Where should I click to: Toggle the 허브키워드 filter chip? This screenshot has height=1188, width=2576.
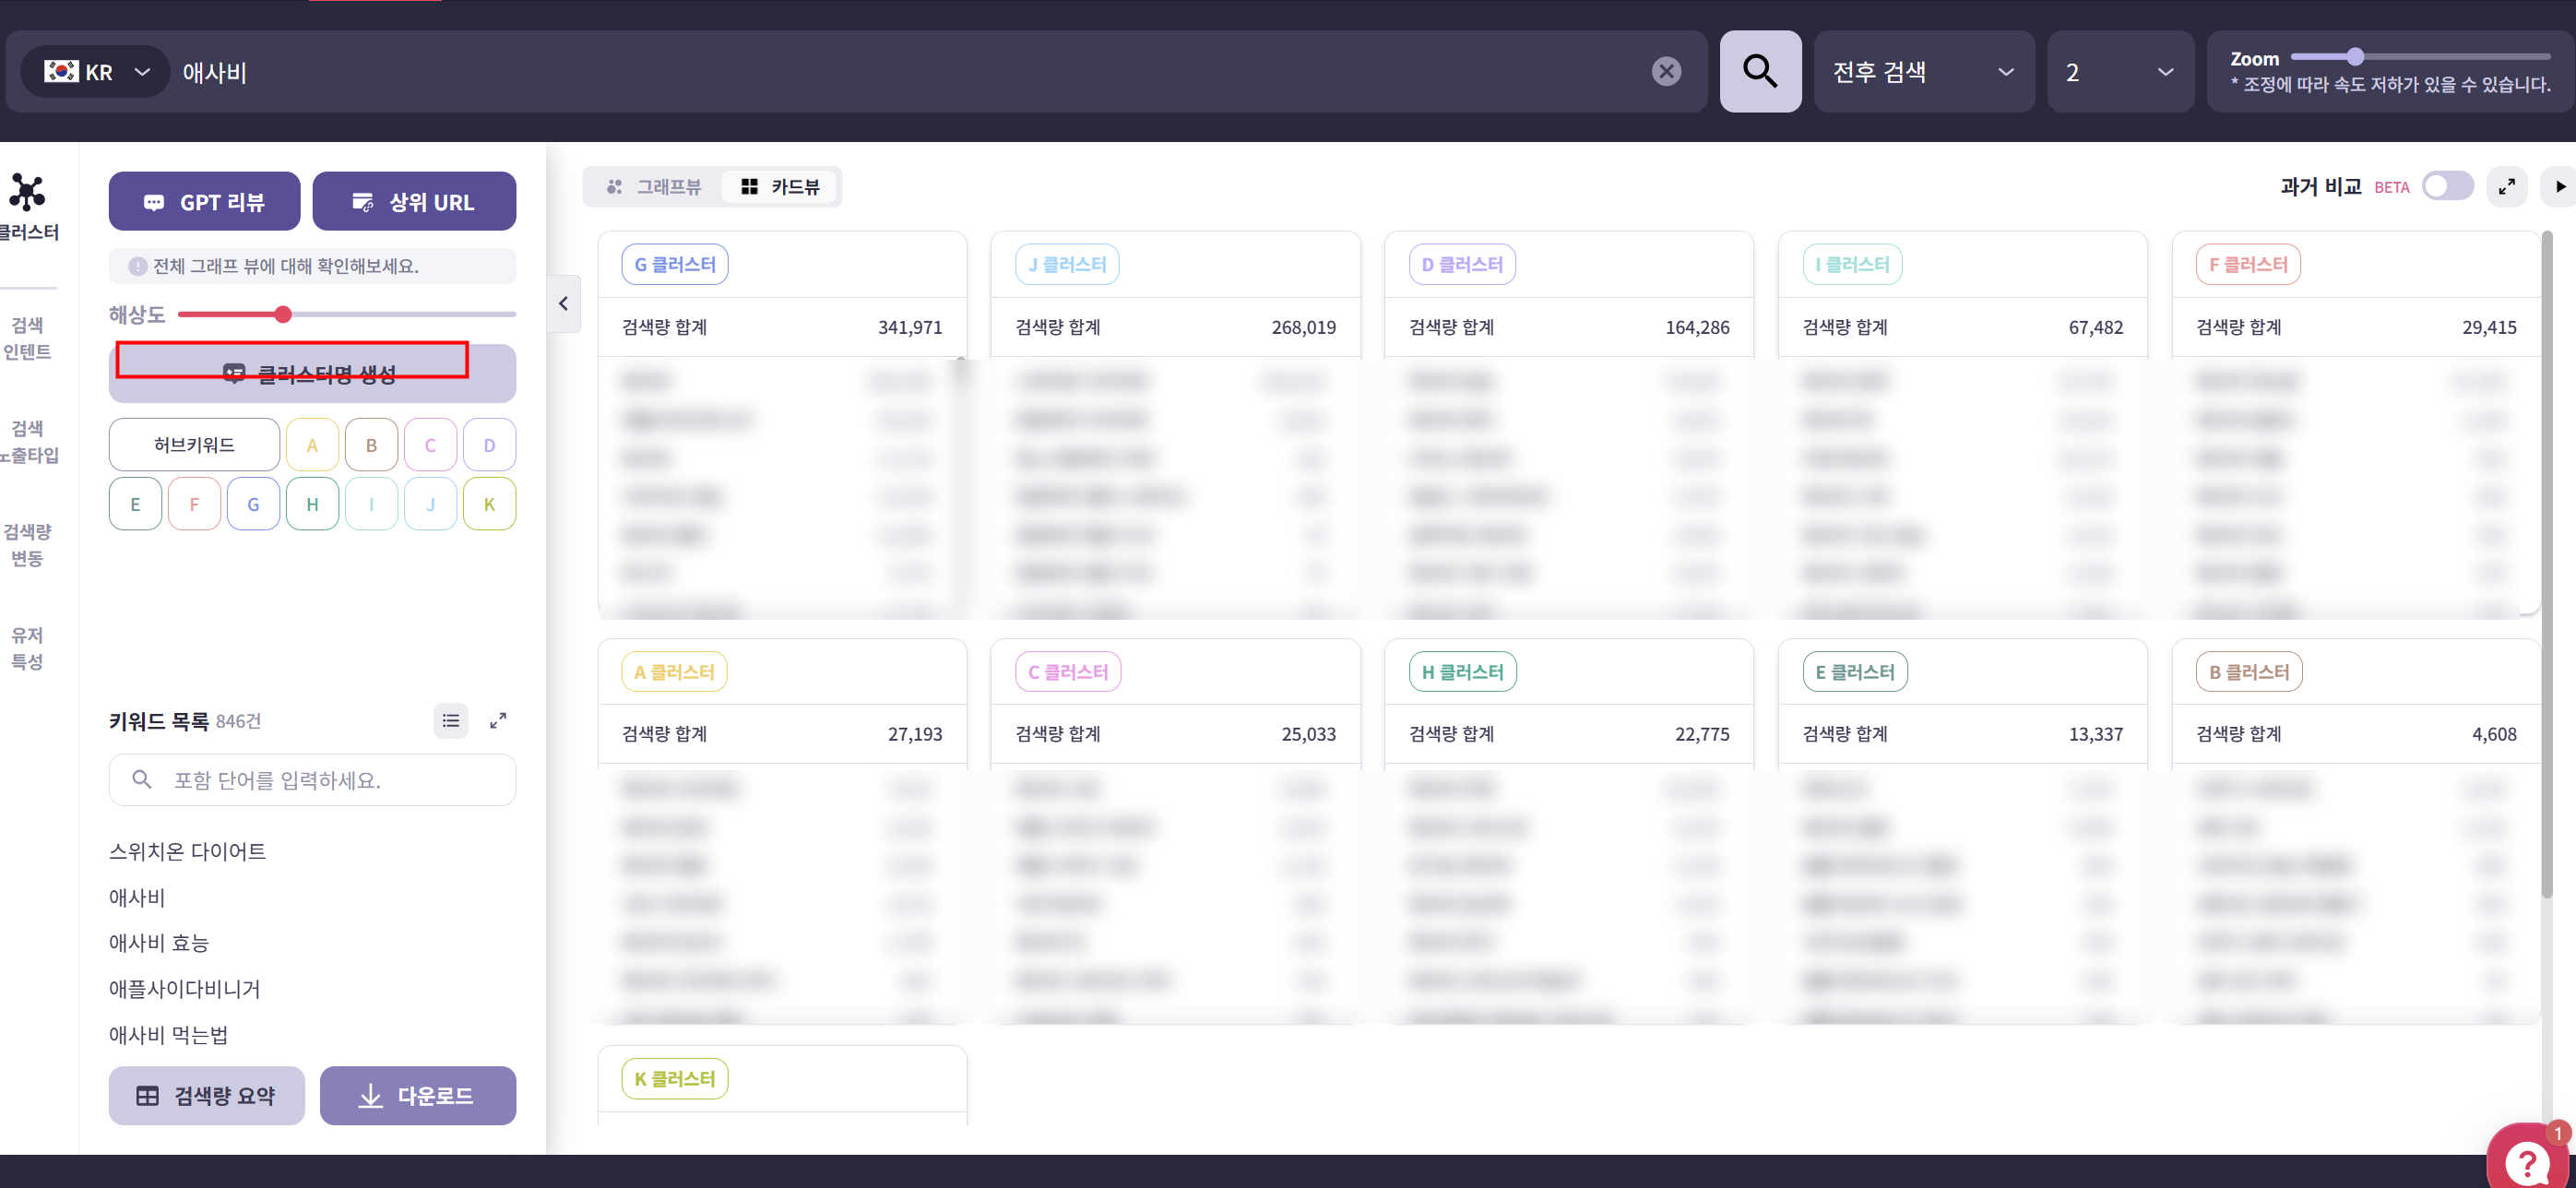click(194, 445)
